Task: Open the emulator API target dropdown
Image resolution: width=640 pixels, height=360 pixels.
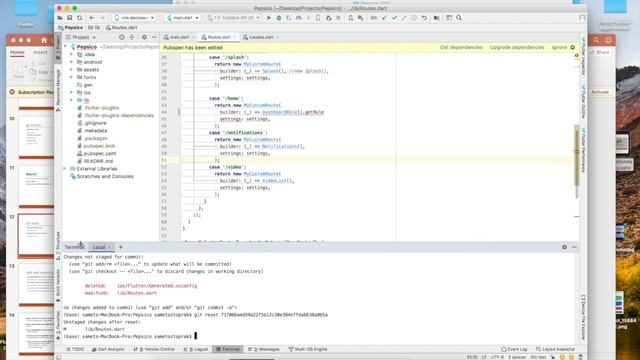Action: 233,18
